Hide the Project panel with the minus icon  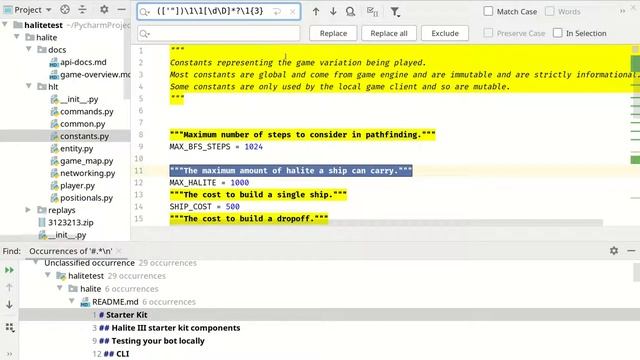(121, 9)
